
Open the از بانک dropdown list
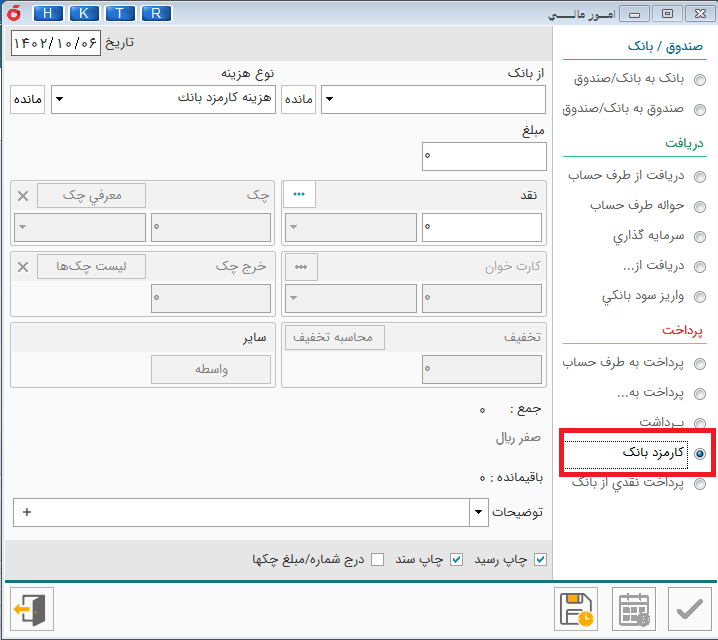329,100
